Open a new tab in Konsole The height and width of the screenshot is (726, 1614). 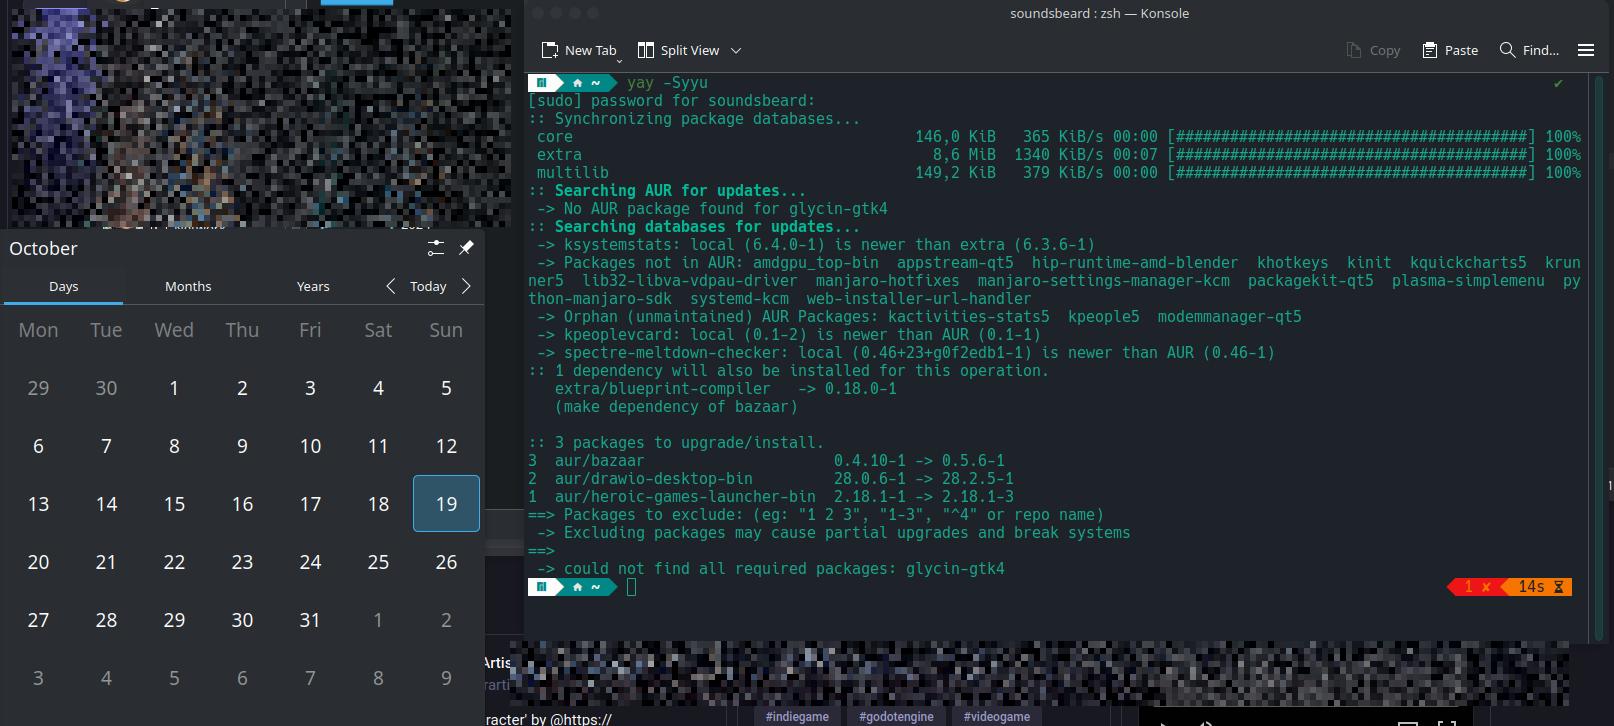tap(578, 50)
